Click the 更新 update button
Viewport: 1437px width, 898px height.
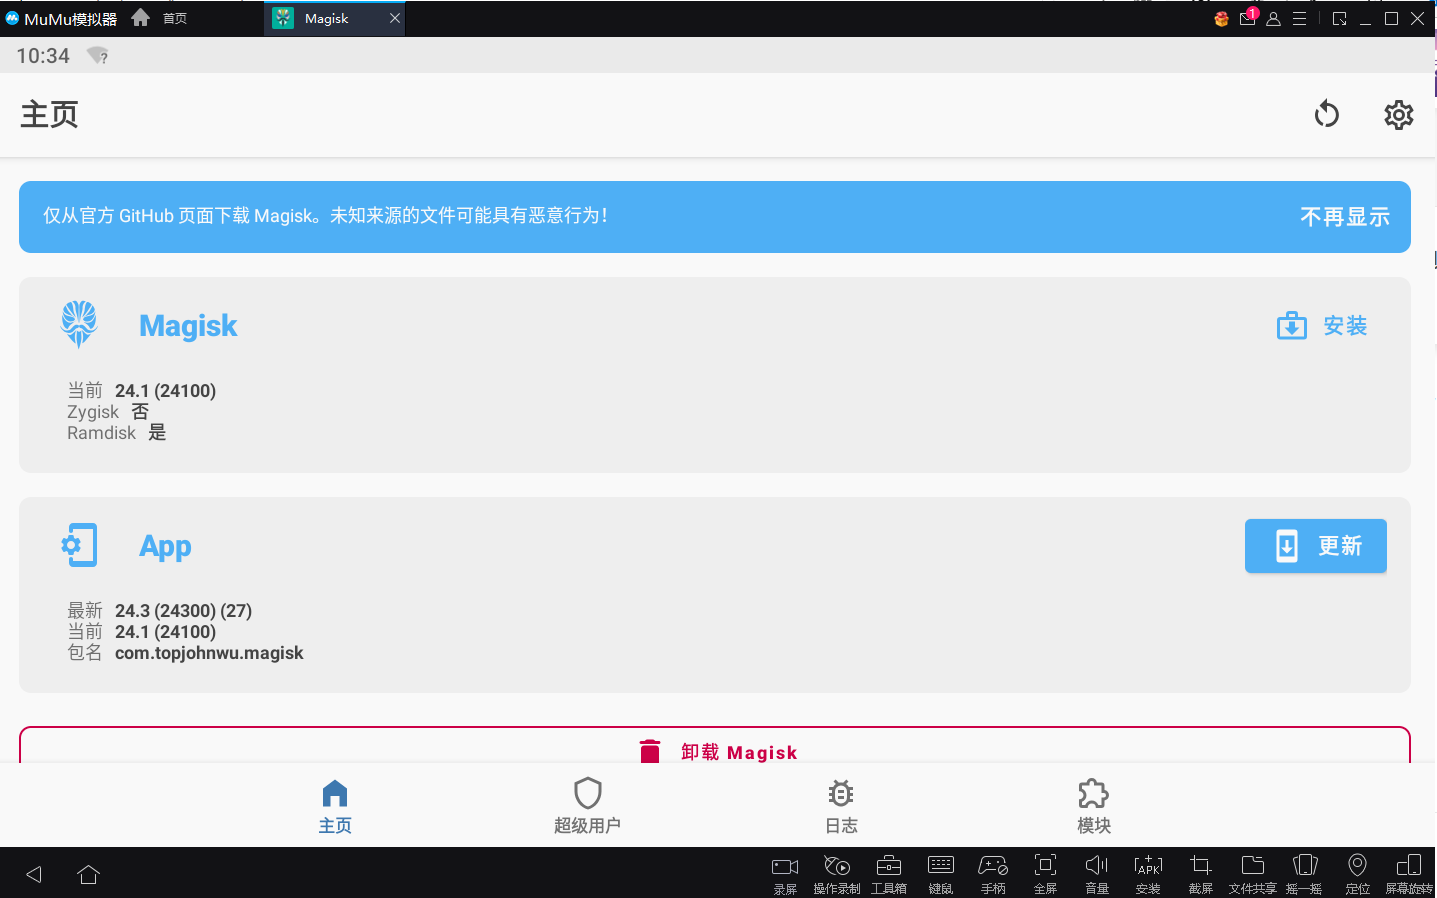pos(1316,546)
